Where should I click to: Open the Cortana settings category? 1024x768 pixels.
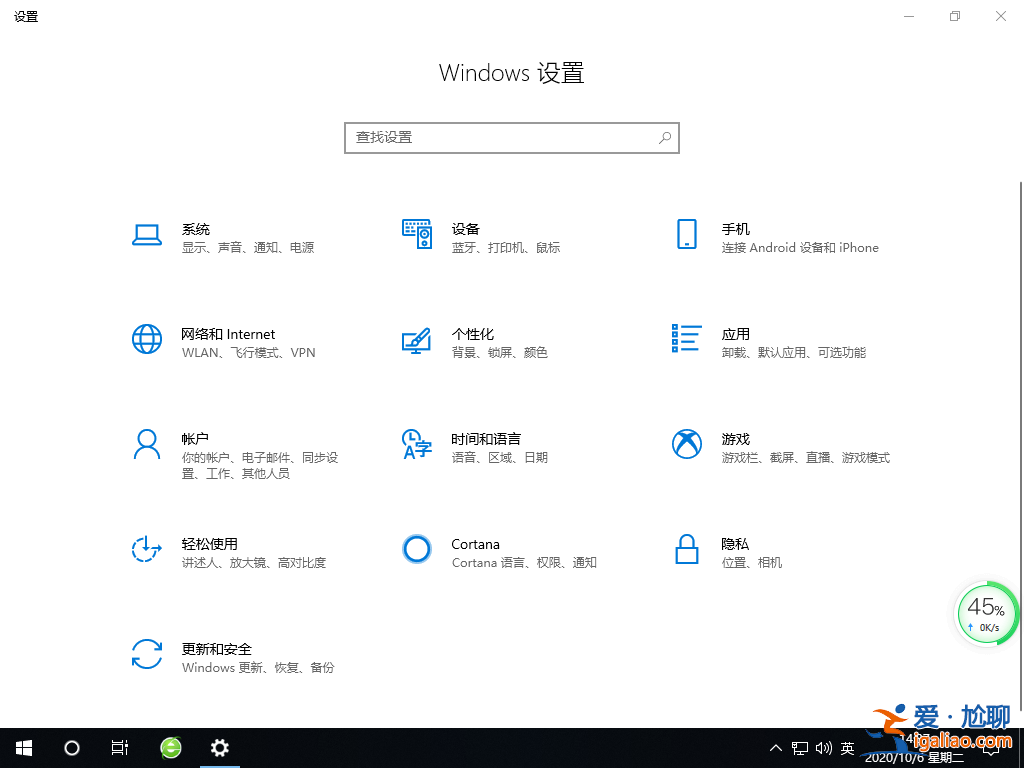pos(475,552)
